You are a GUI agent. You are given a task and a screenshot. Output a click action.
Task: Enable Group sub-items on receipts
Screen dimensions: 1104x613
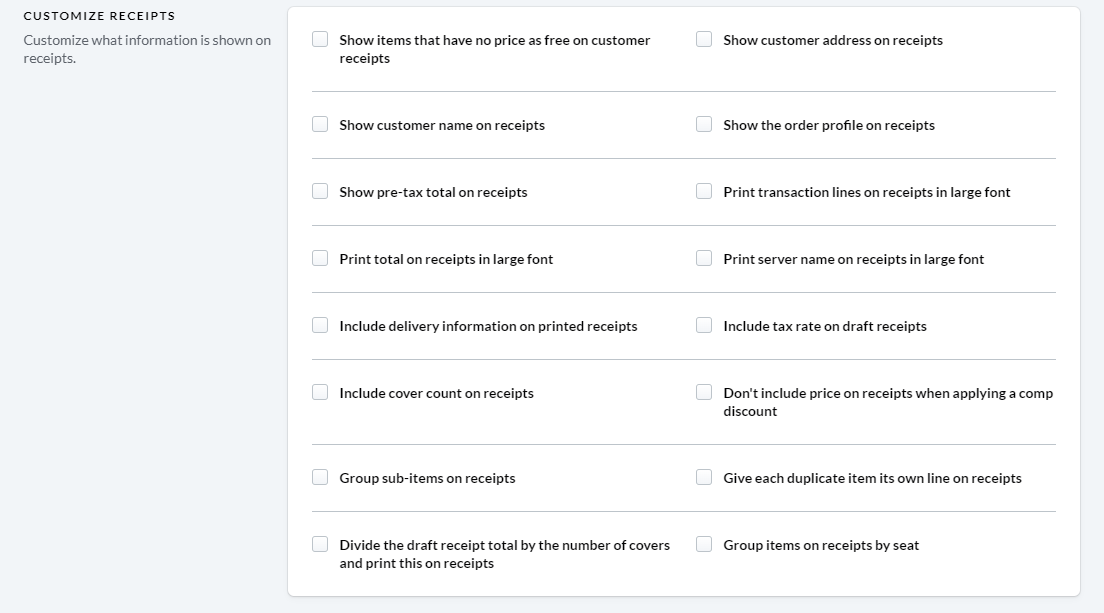click(320, 477)
